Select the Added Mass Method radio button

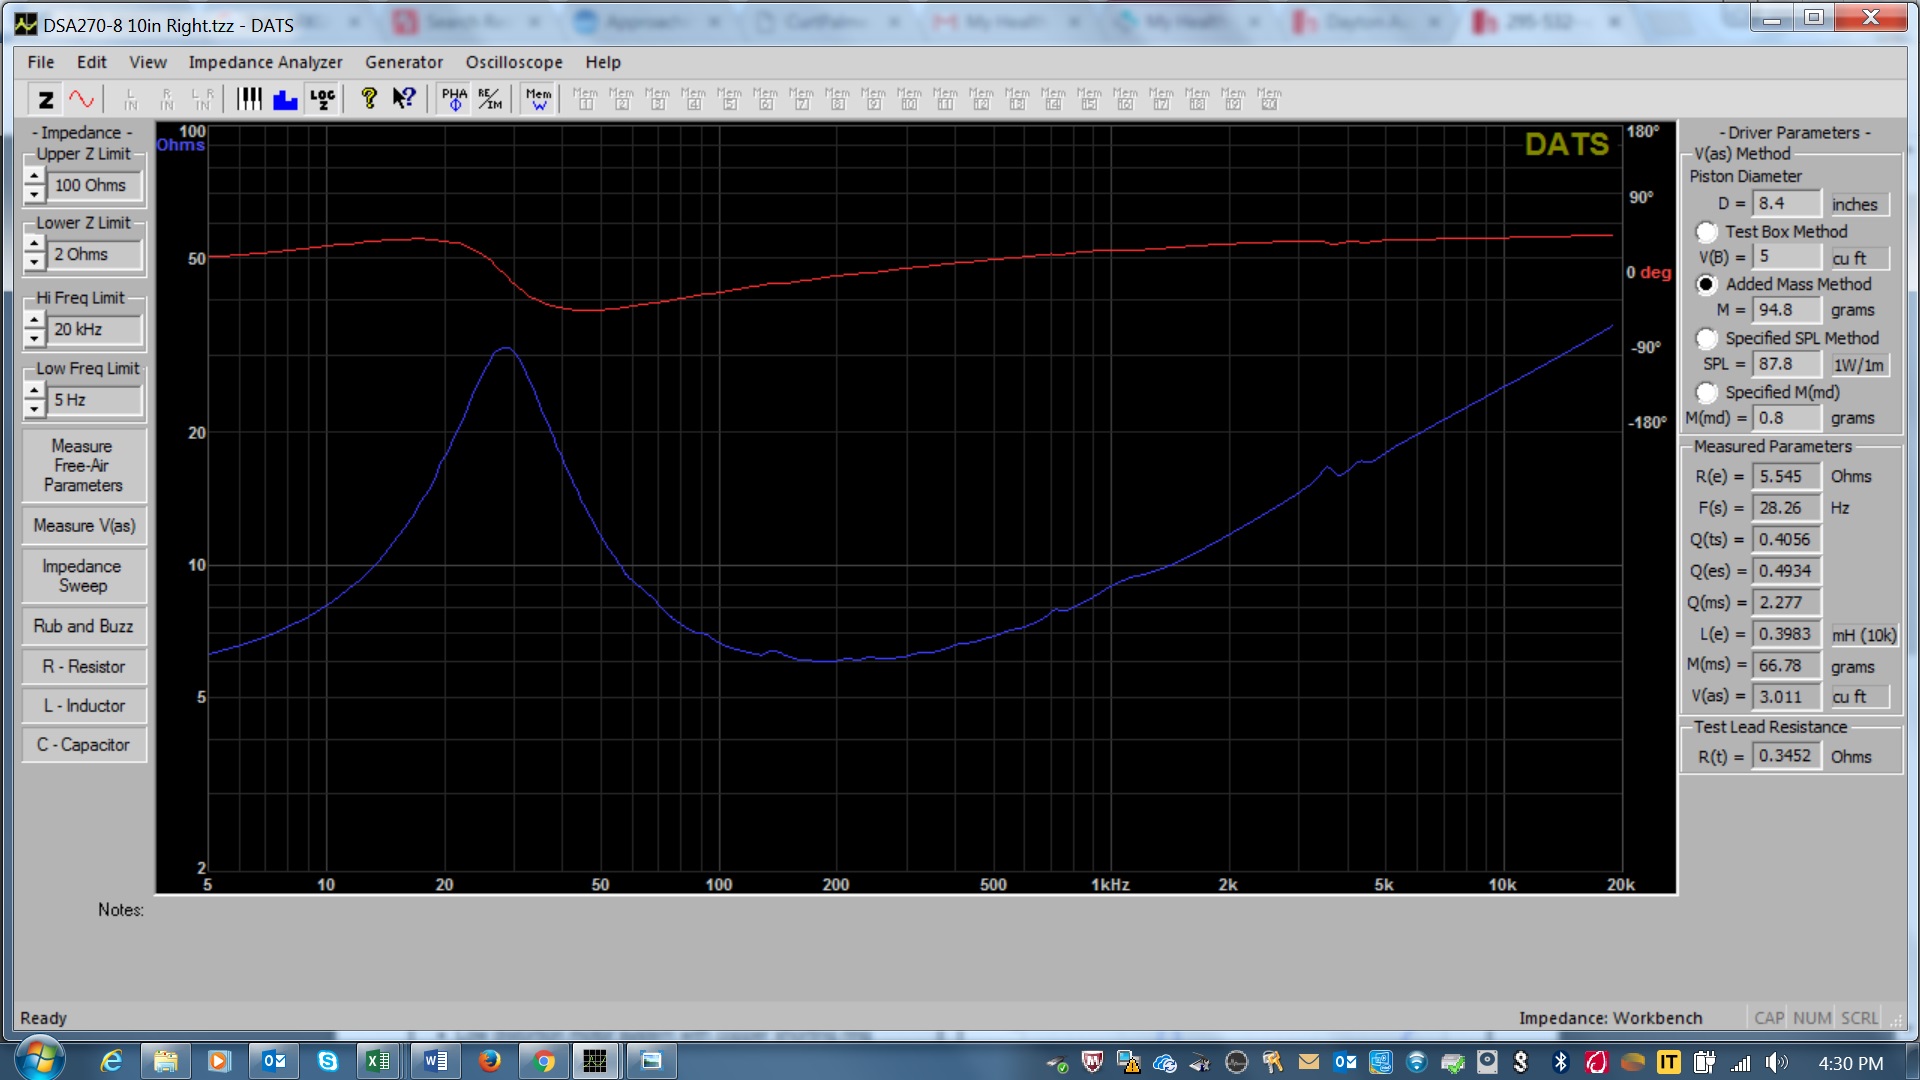(1707, 285)
